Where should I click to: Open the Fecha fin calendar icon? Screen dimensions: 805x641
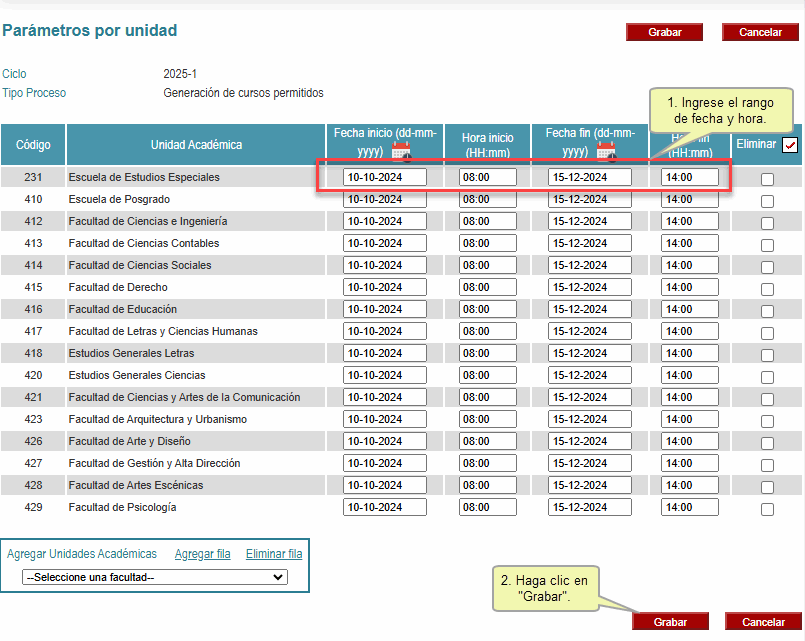[606, 152]
